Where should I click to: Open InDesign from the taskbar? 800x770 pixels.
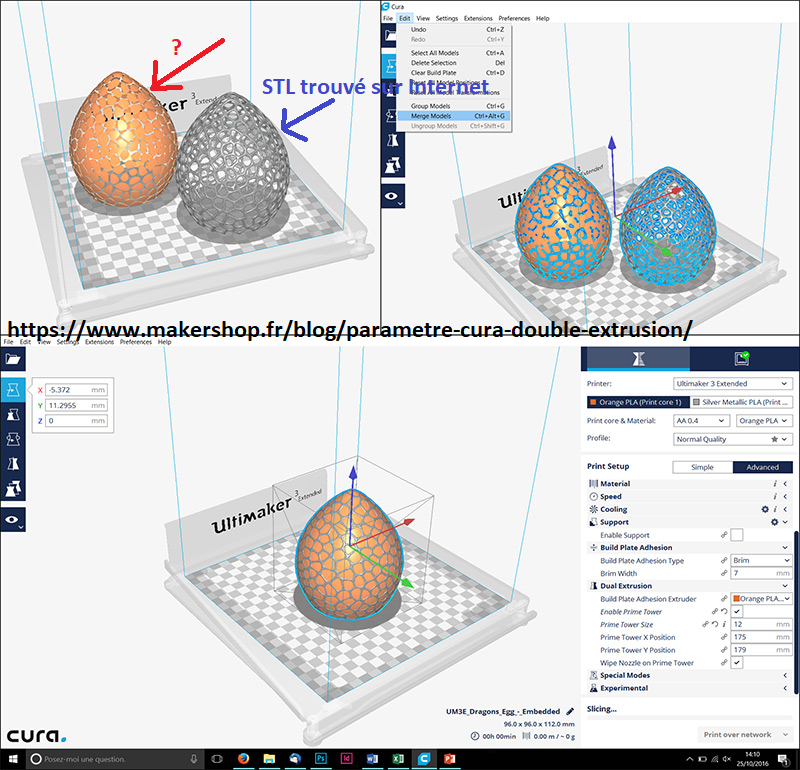[346, 759]
